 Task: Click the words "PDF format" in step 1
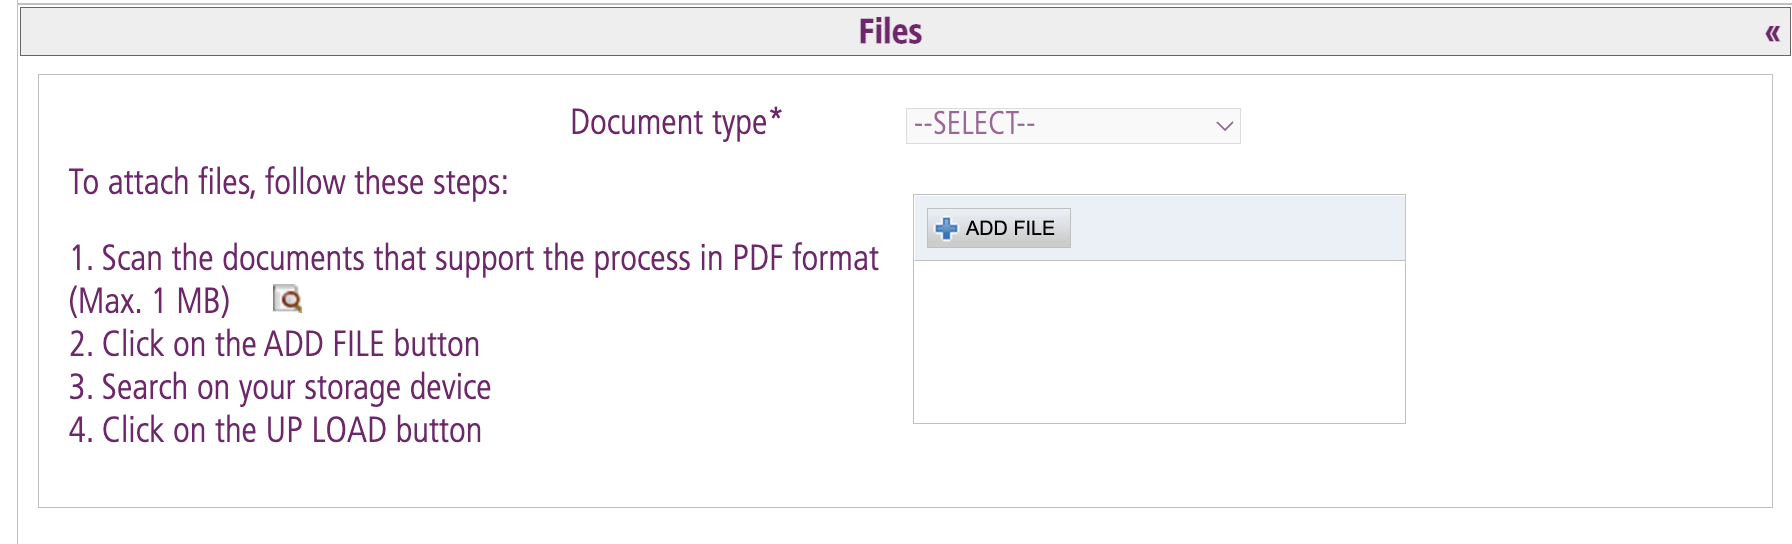pos(805,258)
